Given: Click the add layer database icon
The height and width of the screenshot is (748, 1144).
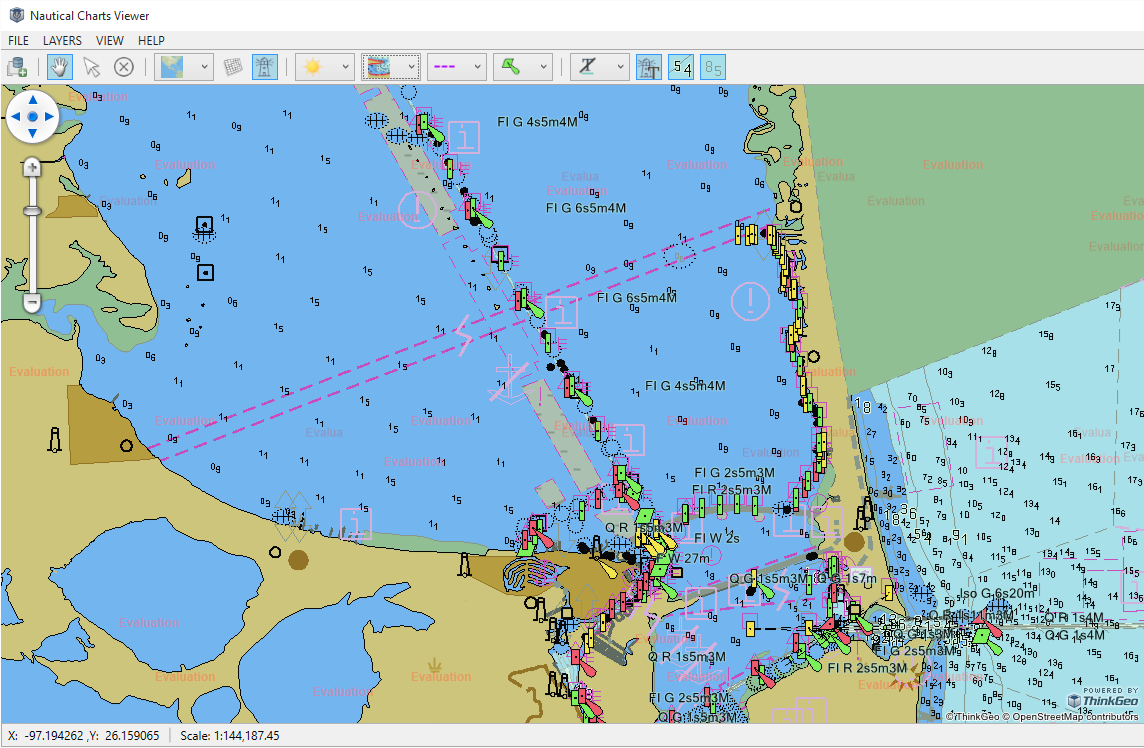Looking at the screenshot, I should tap(15, 66).
